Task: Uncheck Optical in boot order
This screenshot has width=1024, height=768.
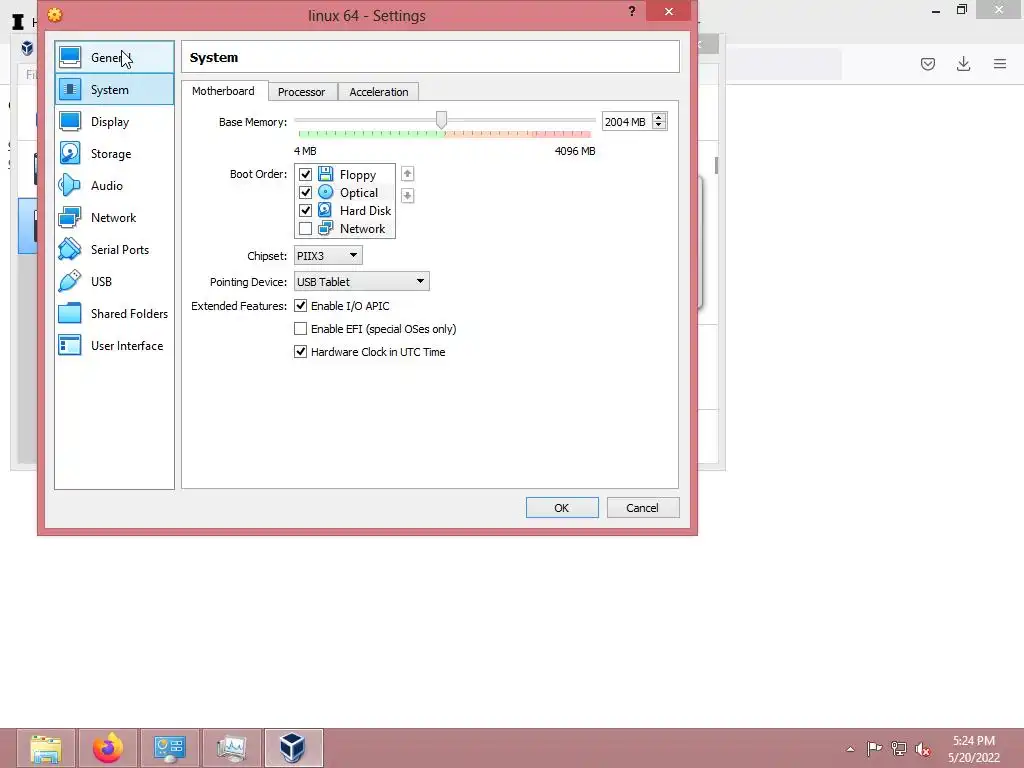Action: tap(305, 193)
